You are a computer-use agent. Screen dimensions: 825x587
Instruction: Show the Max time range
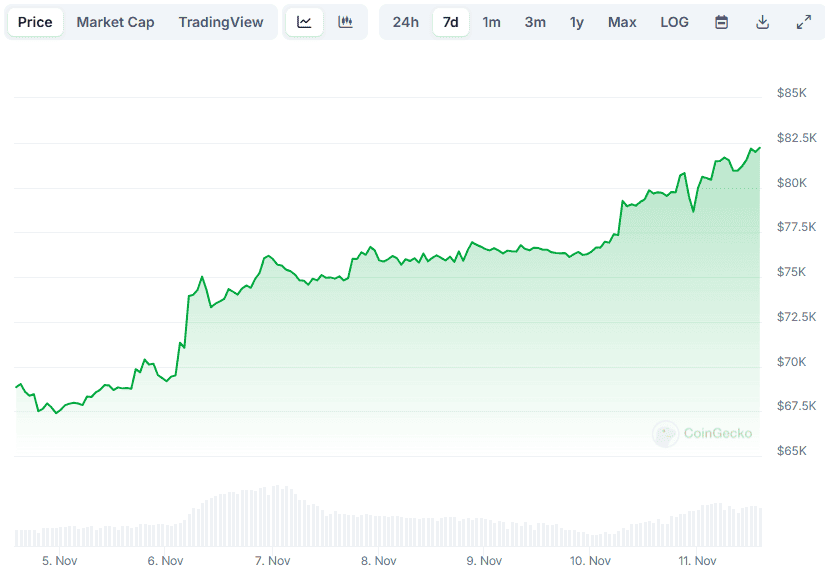622,22
